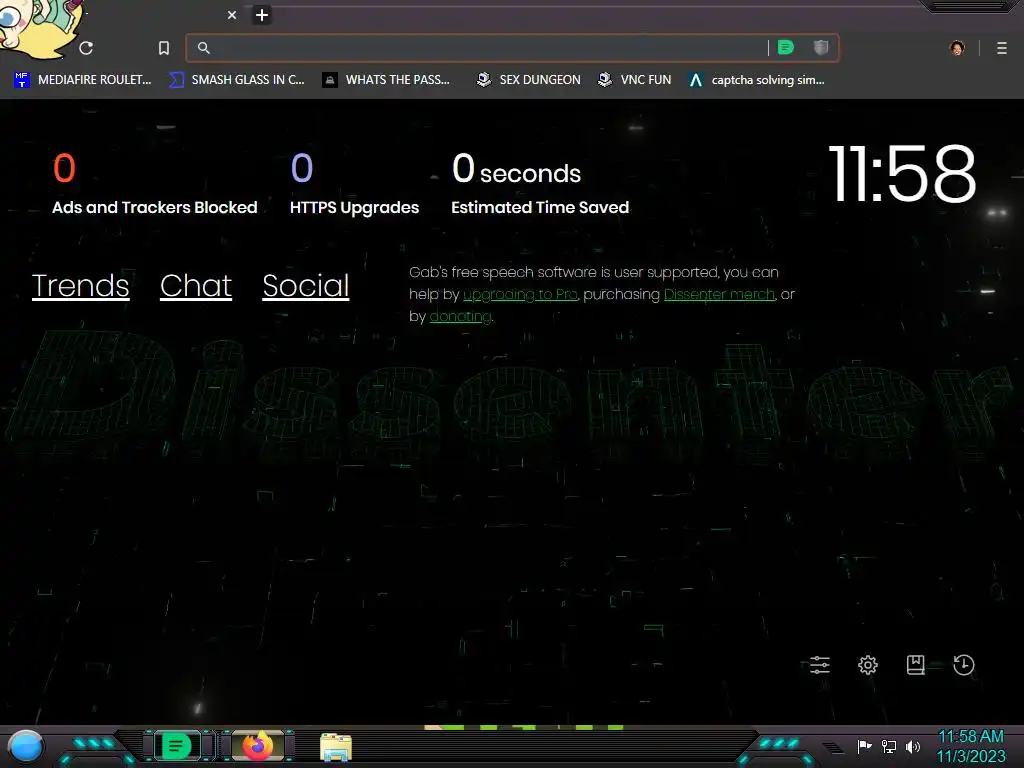
Task: Click the HTTPS Upgrades counter
Action: [x=355, y=184]
